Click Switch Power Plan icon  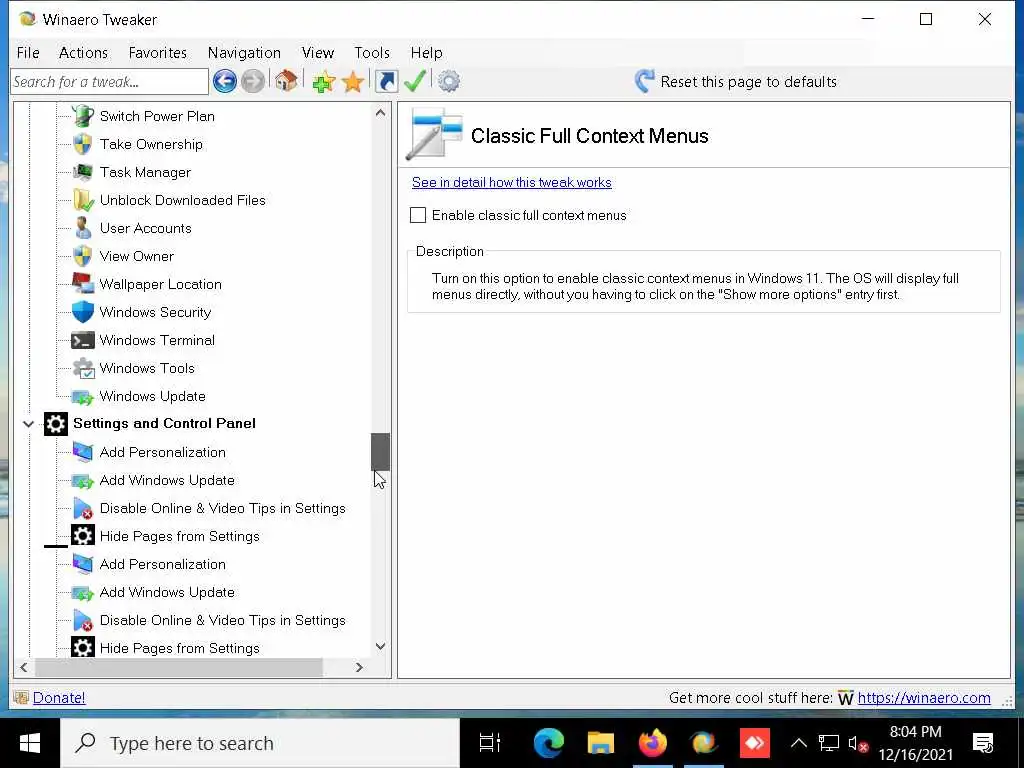[83, 116]
